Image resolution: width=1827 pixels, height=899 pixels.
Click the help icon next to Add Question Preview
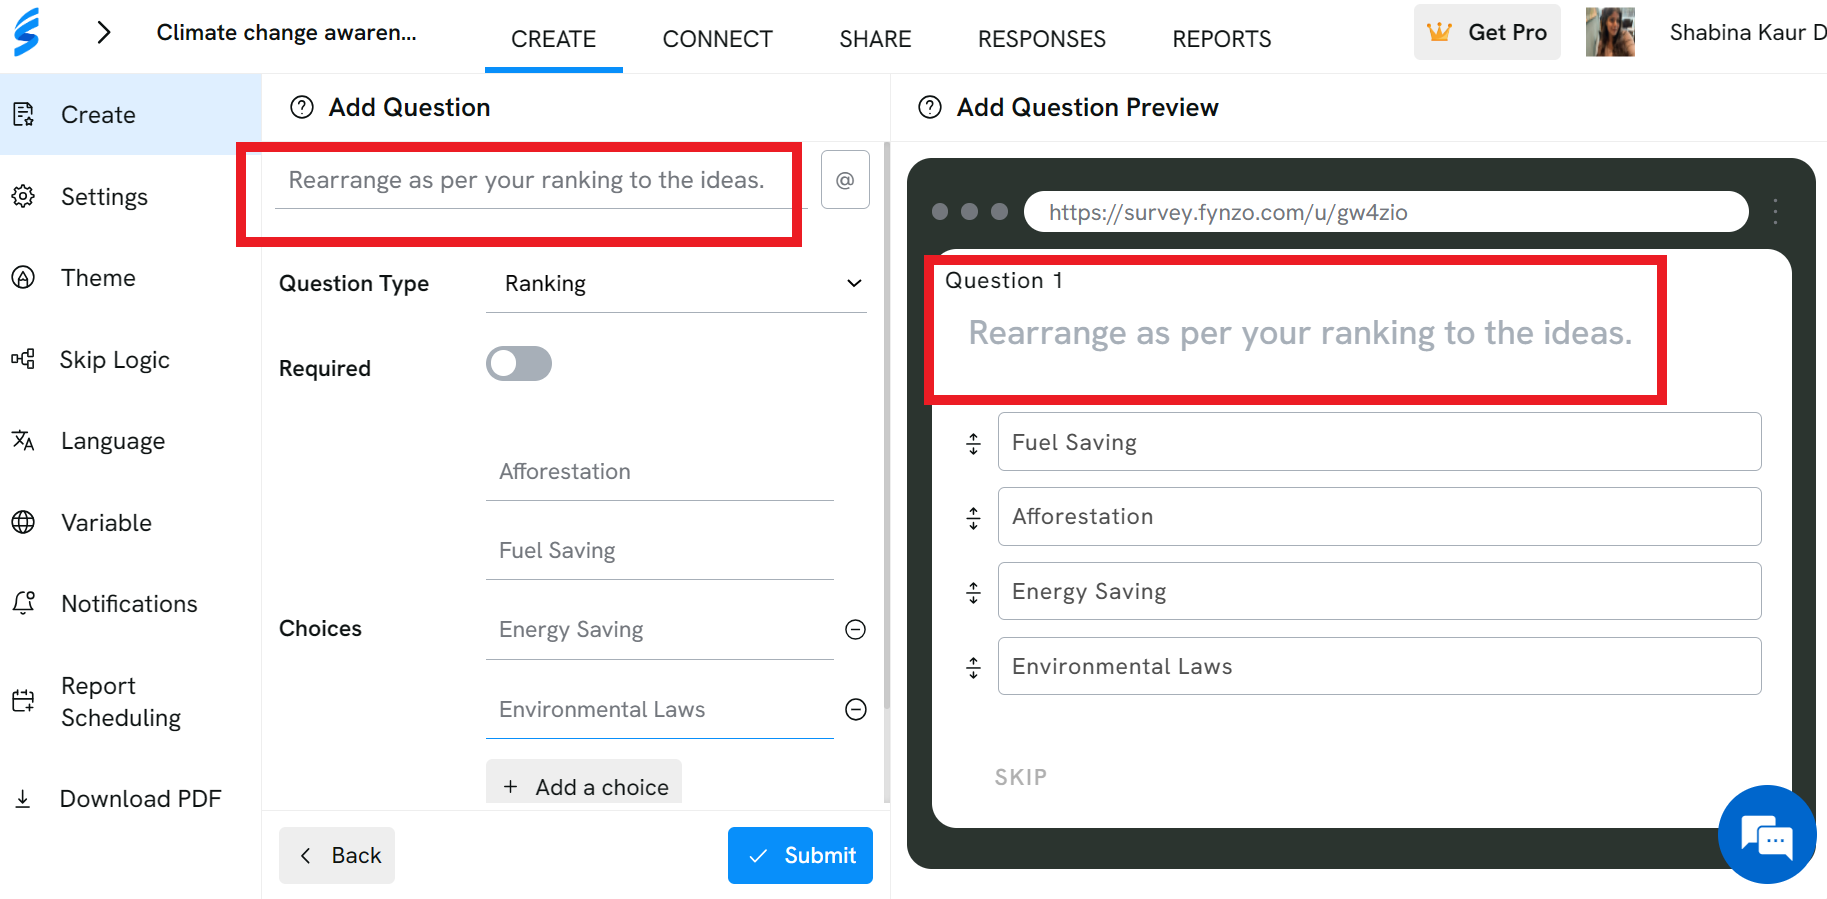click(930, 107)
